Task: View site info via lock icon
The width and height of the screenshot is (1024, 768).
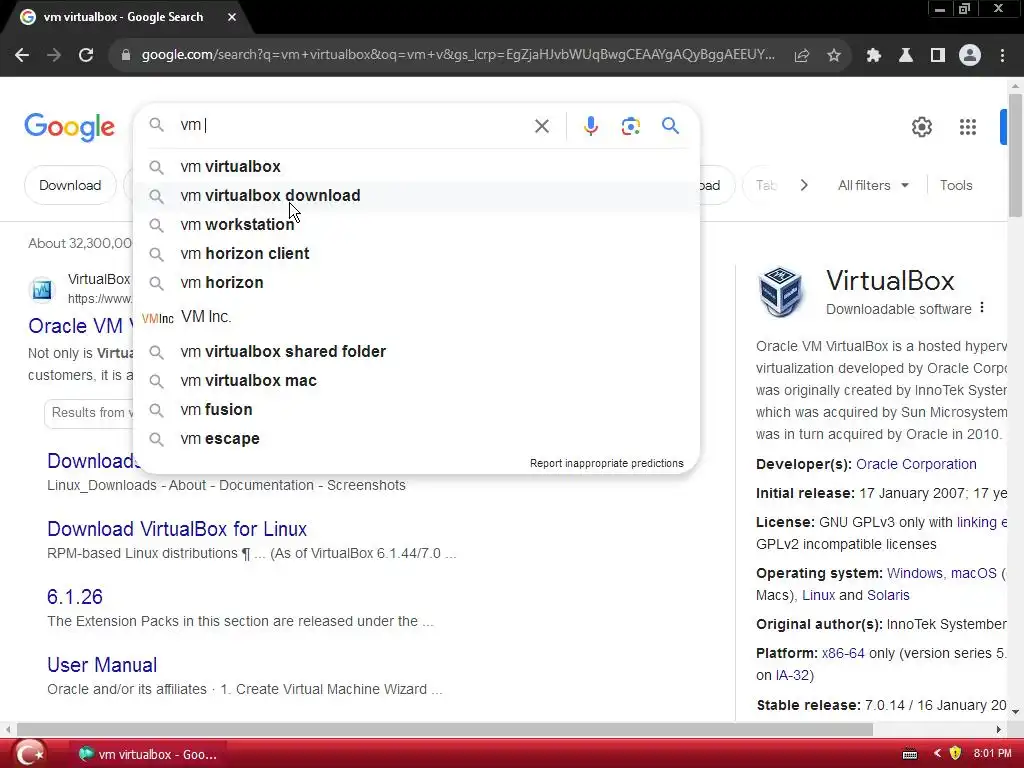Action: pyautogui.click(x=126, y=56)
